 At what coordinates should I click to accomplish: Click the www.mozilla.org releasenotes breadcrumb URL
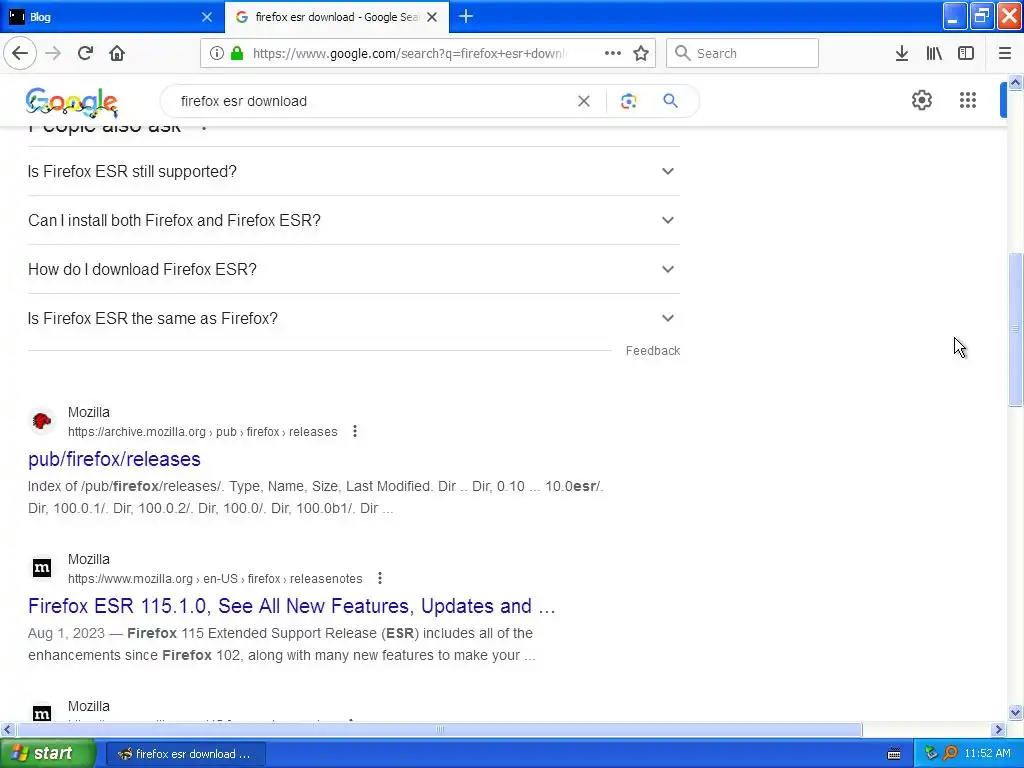(215, 579)
